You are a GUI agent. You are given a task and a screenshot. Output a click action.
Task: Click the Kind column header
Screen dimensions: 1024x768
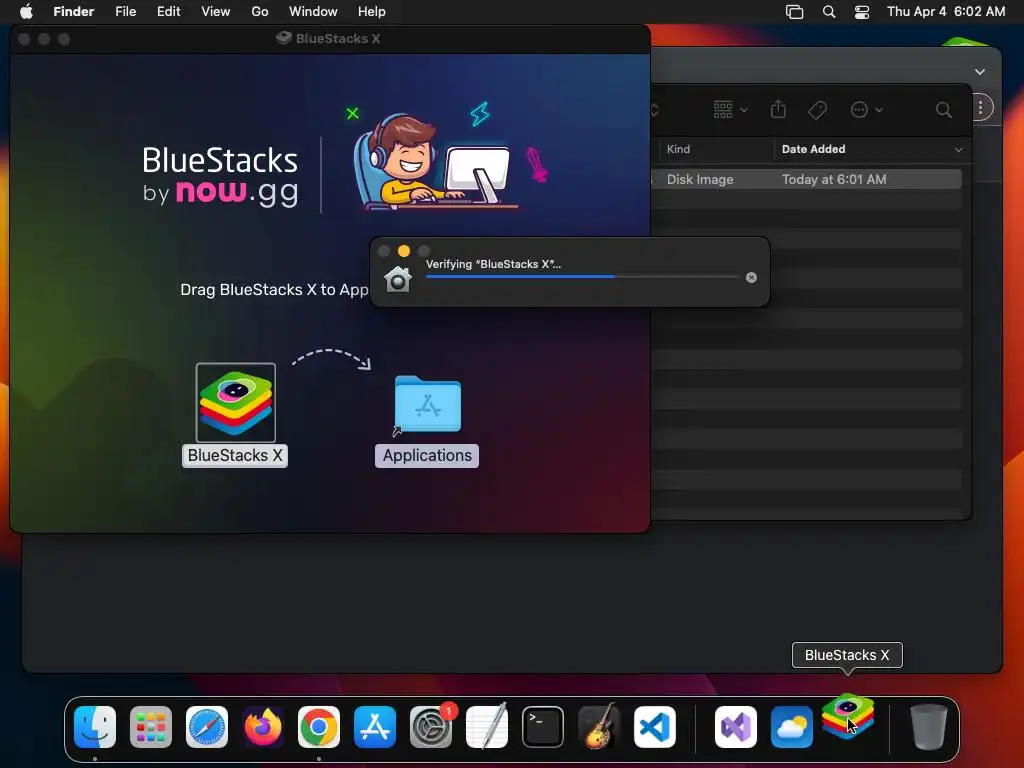(x=715, y=149)
